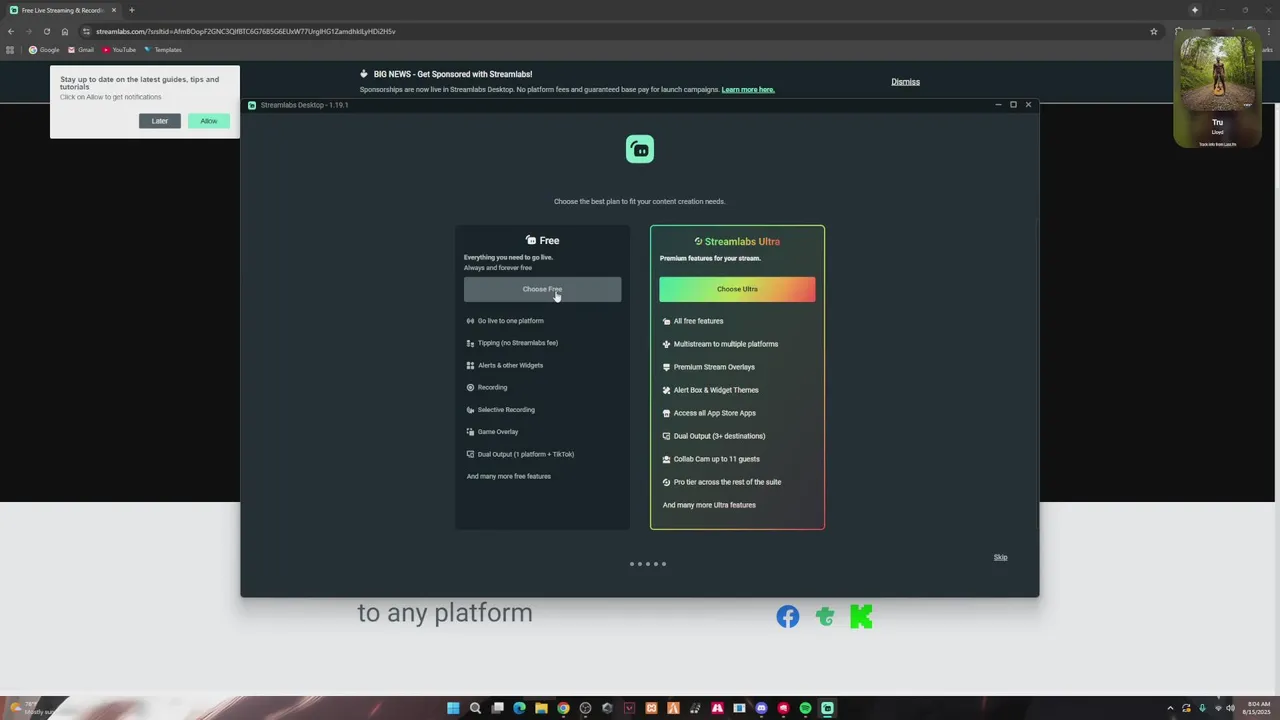Go to the browser home page

click(x=65, y=31)
